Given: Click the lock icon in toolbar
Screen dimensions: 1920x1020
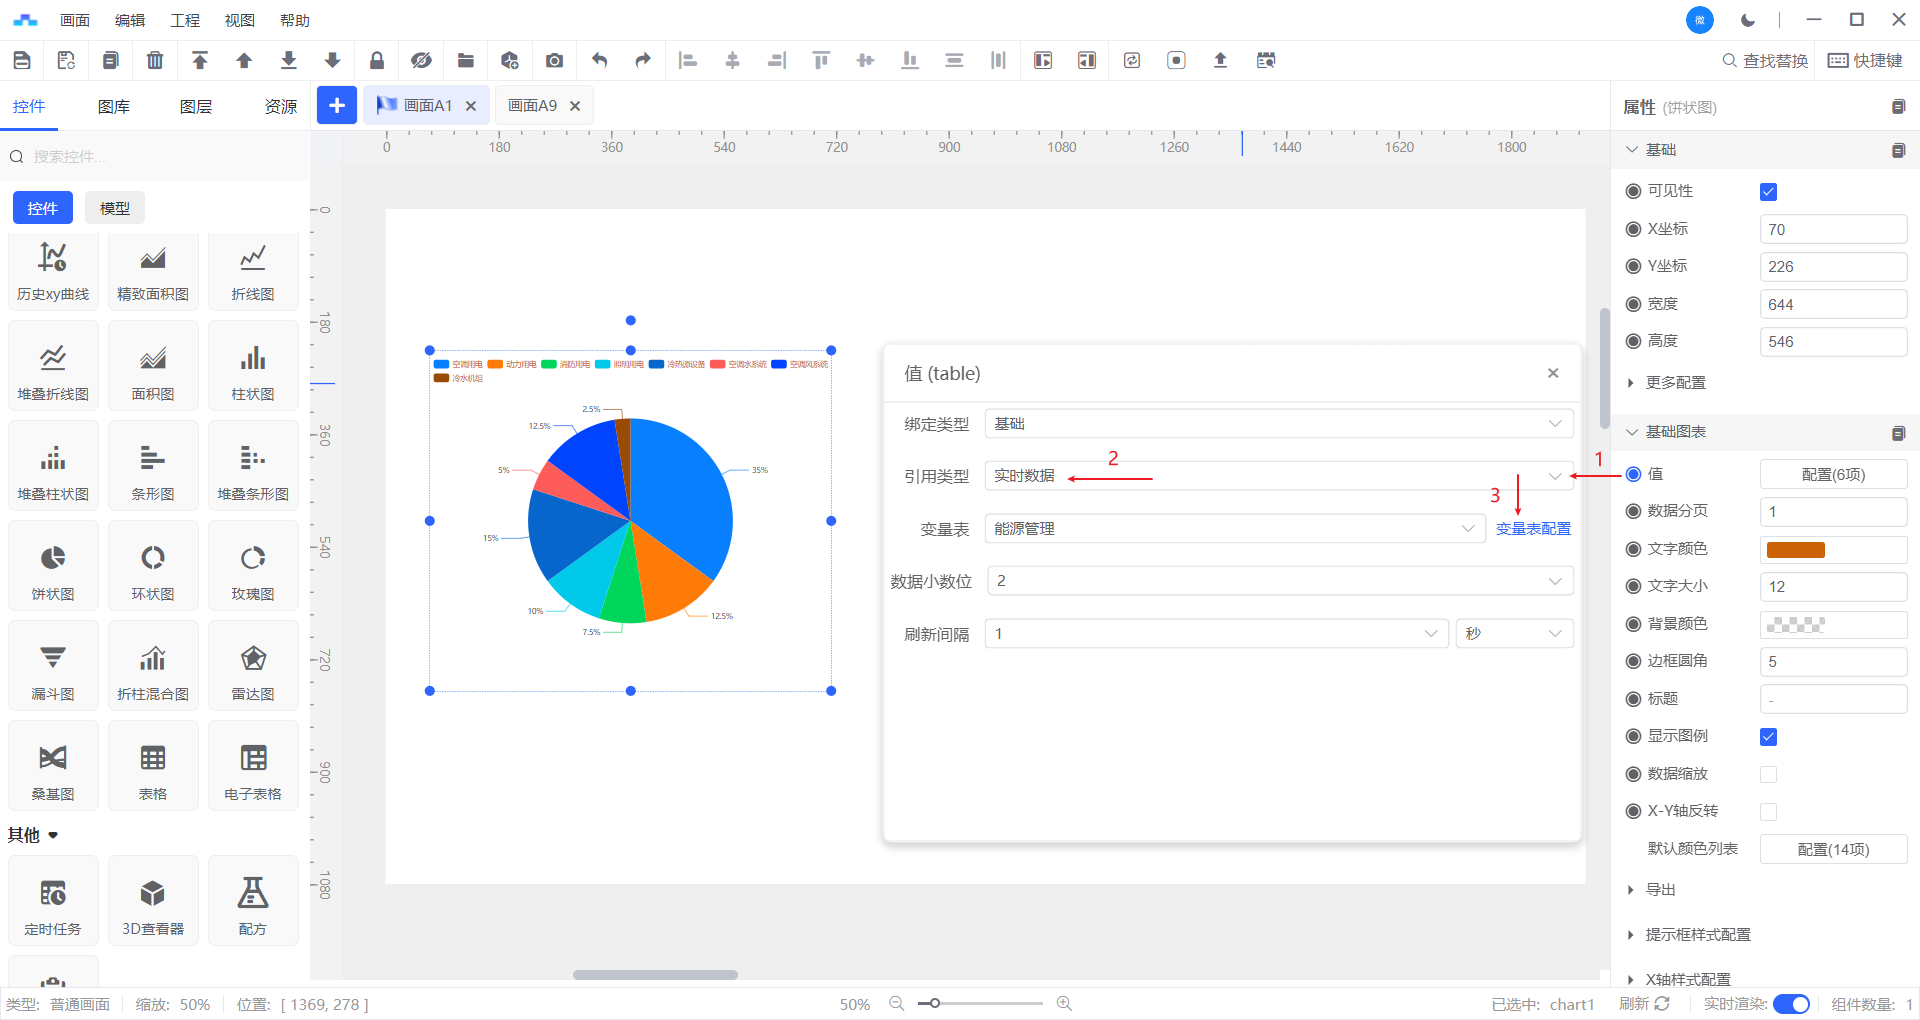Looking at the screenshot, I should click(x=377, y=61).
